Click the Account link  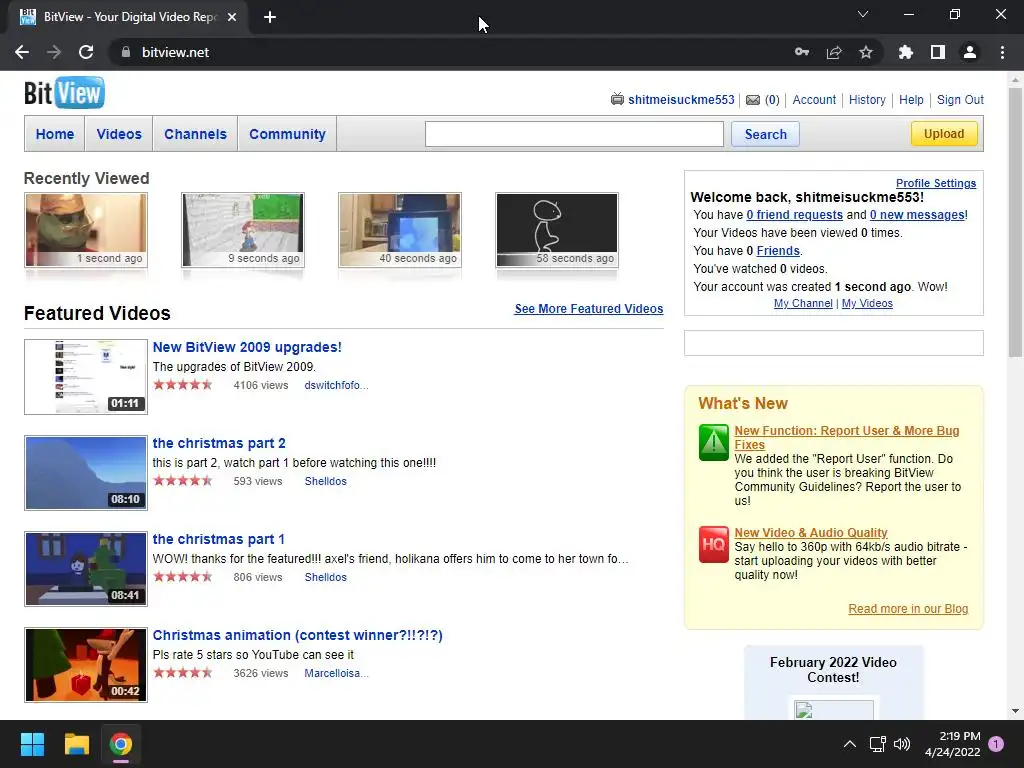(814, 100)
